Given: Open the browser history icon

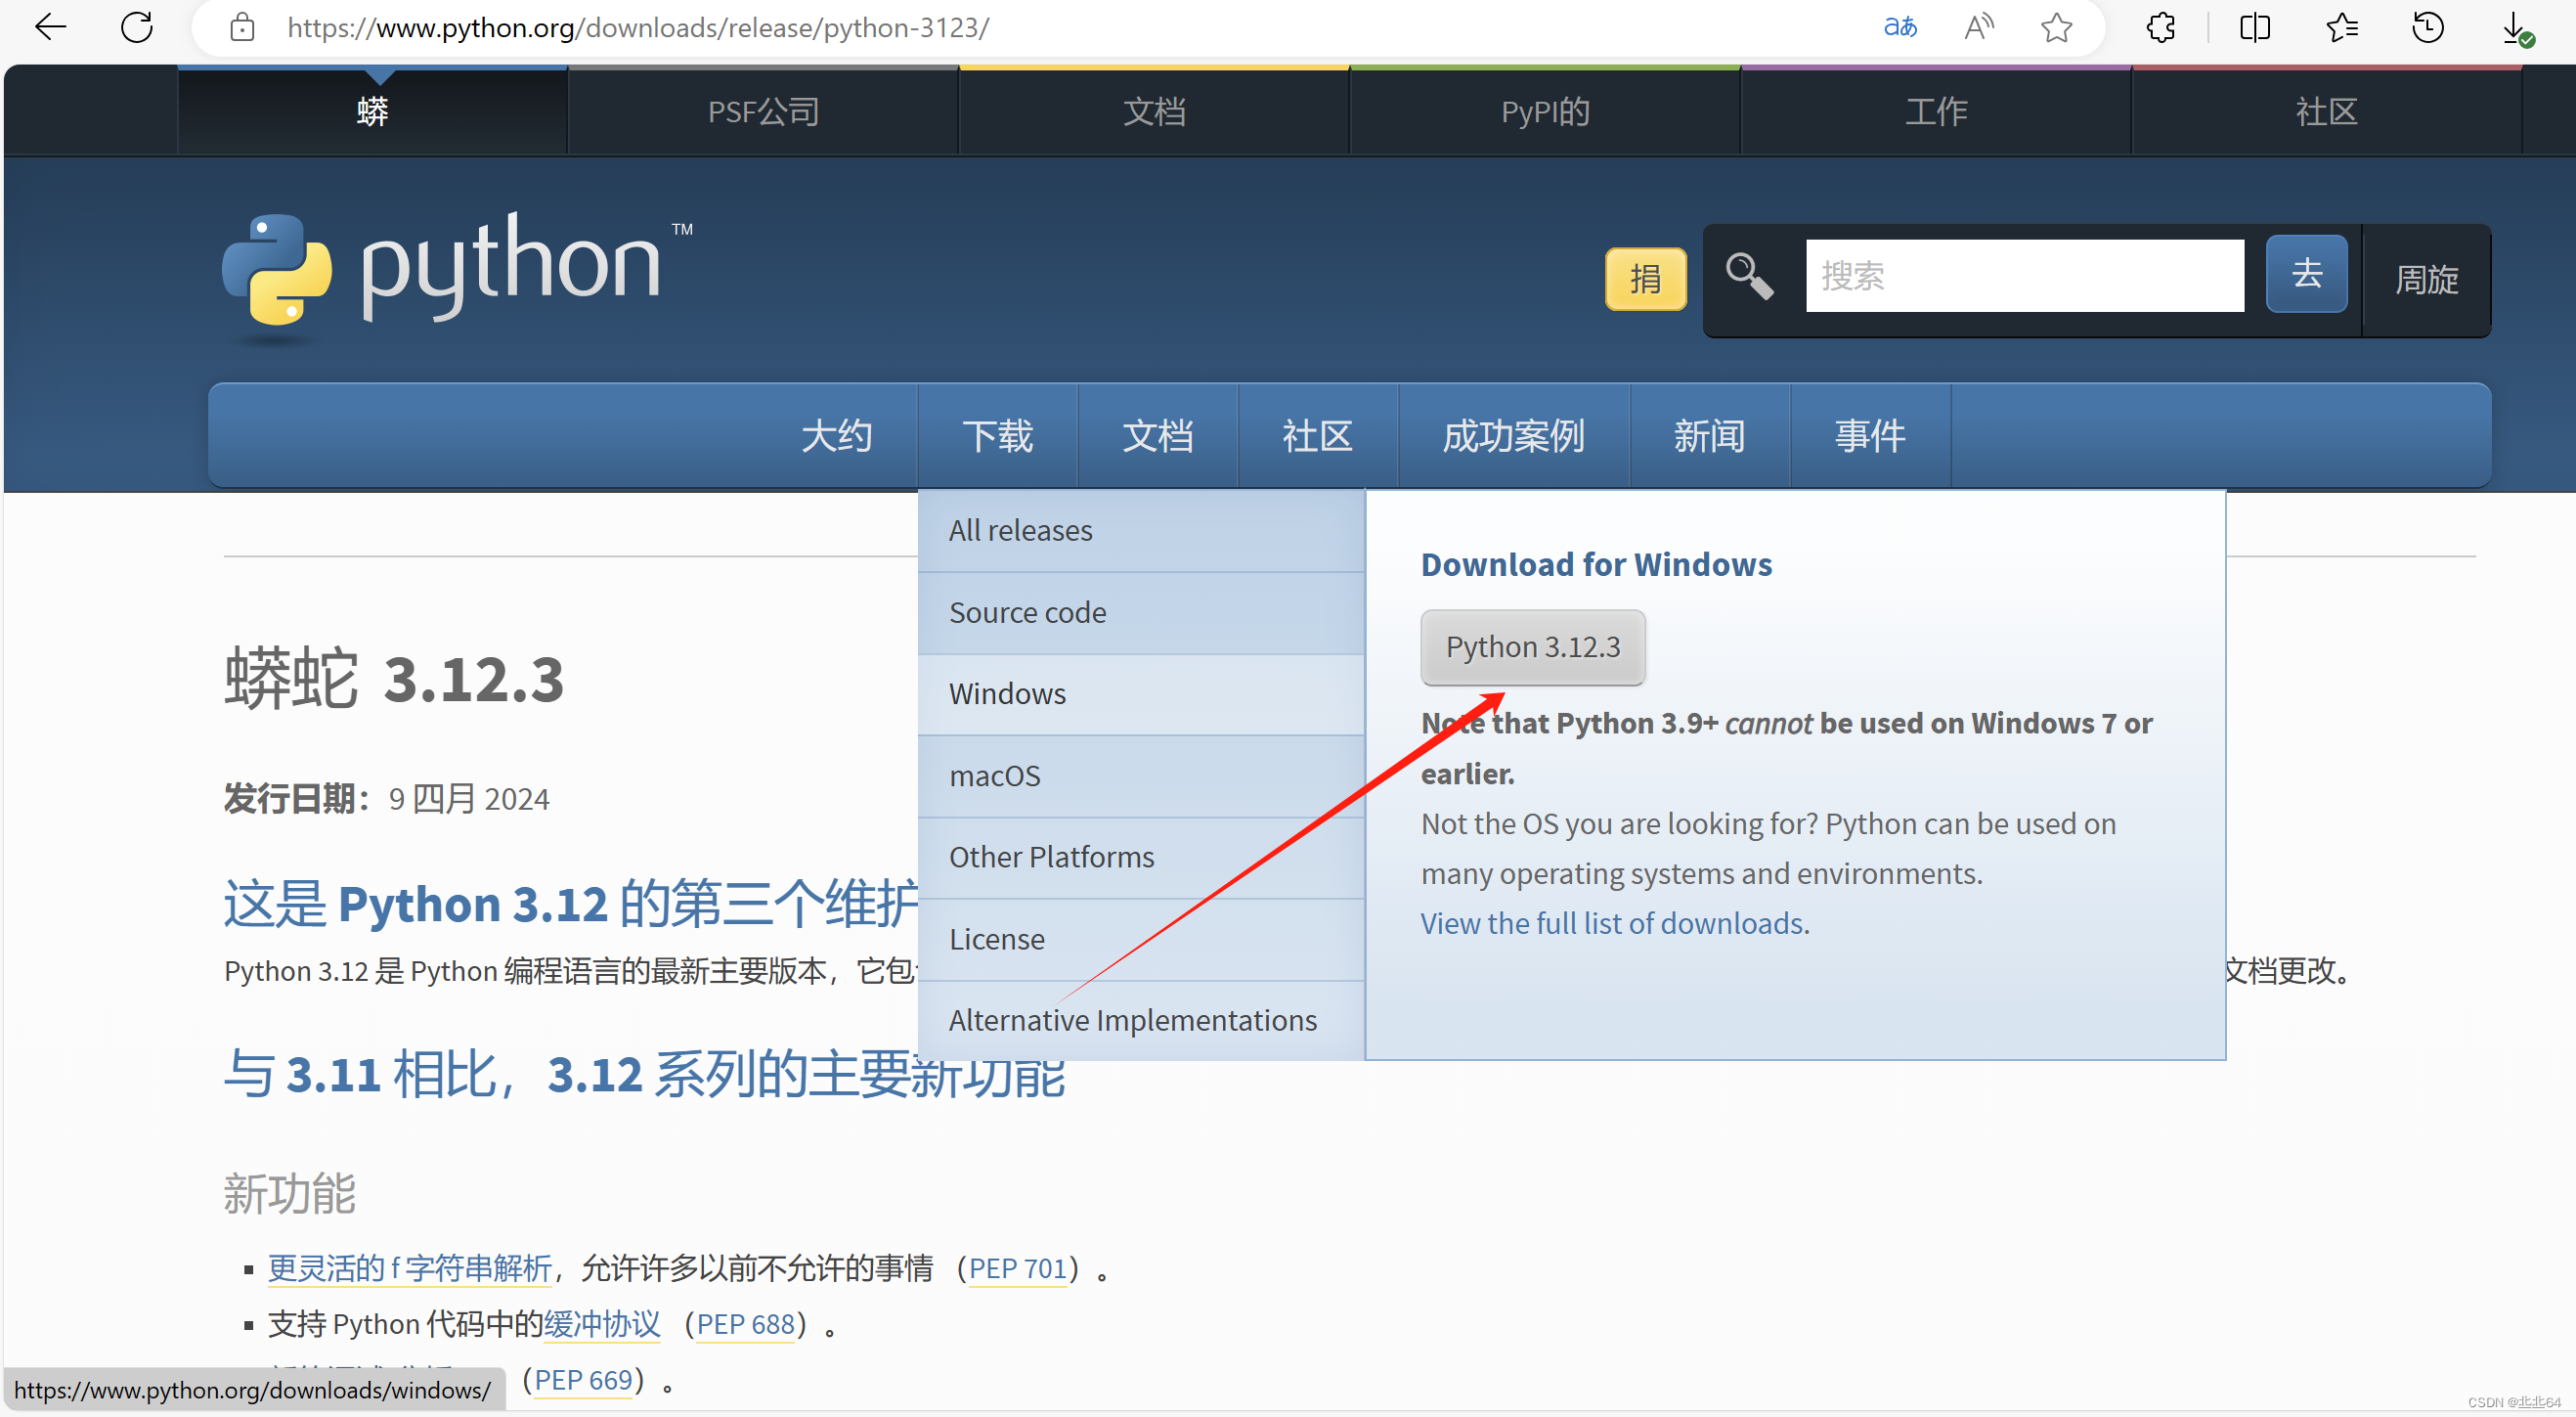Looking at the screenshot, I should tap(2427, 27).
